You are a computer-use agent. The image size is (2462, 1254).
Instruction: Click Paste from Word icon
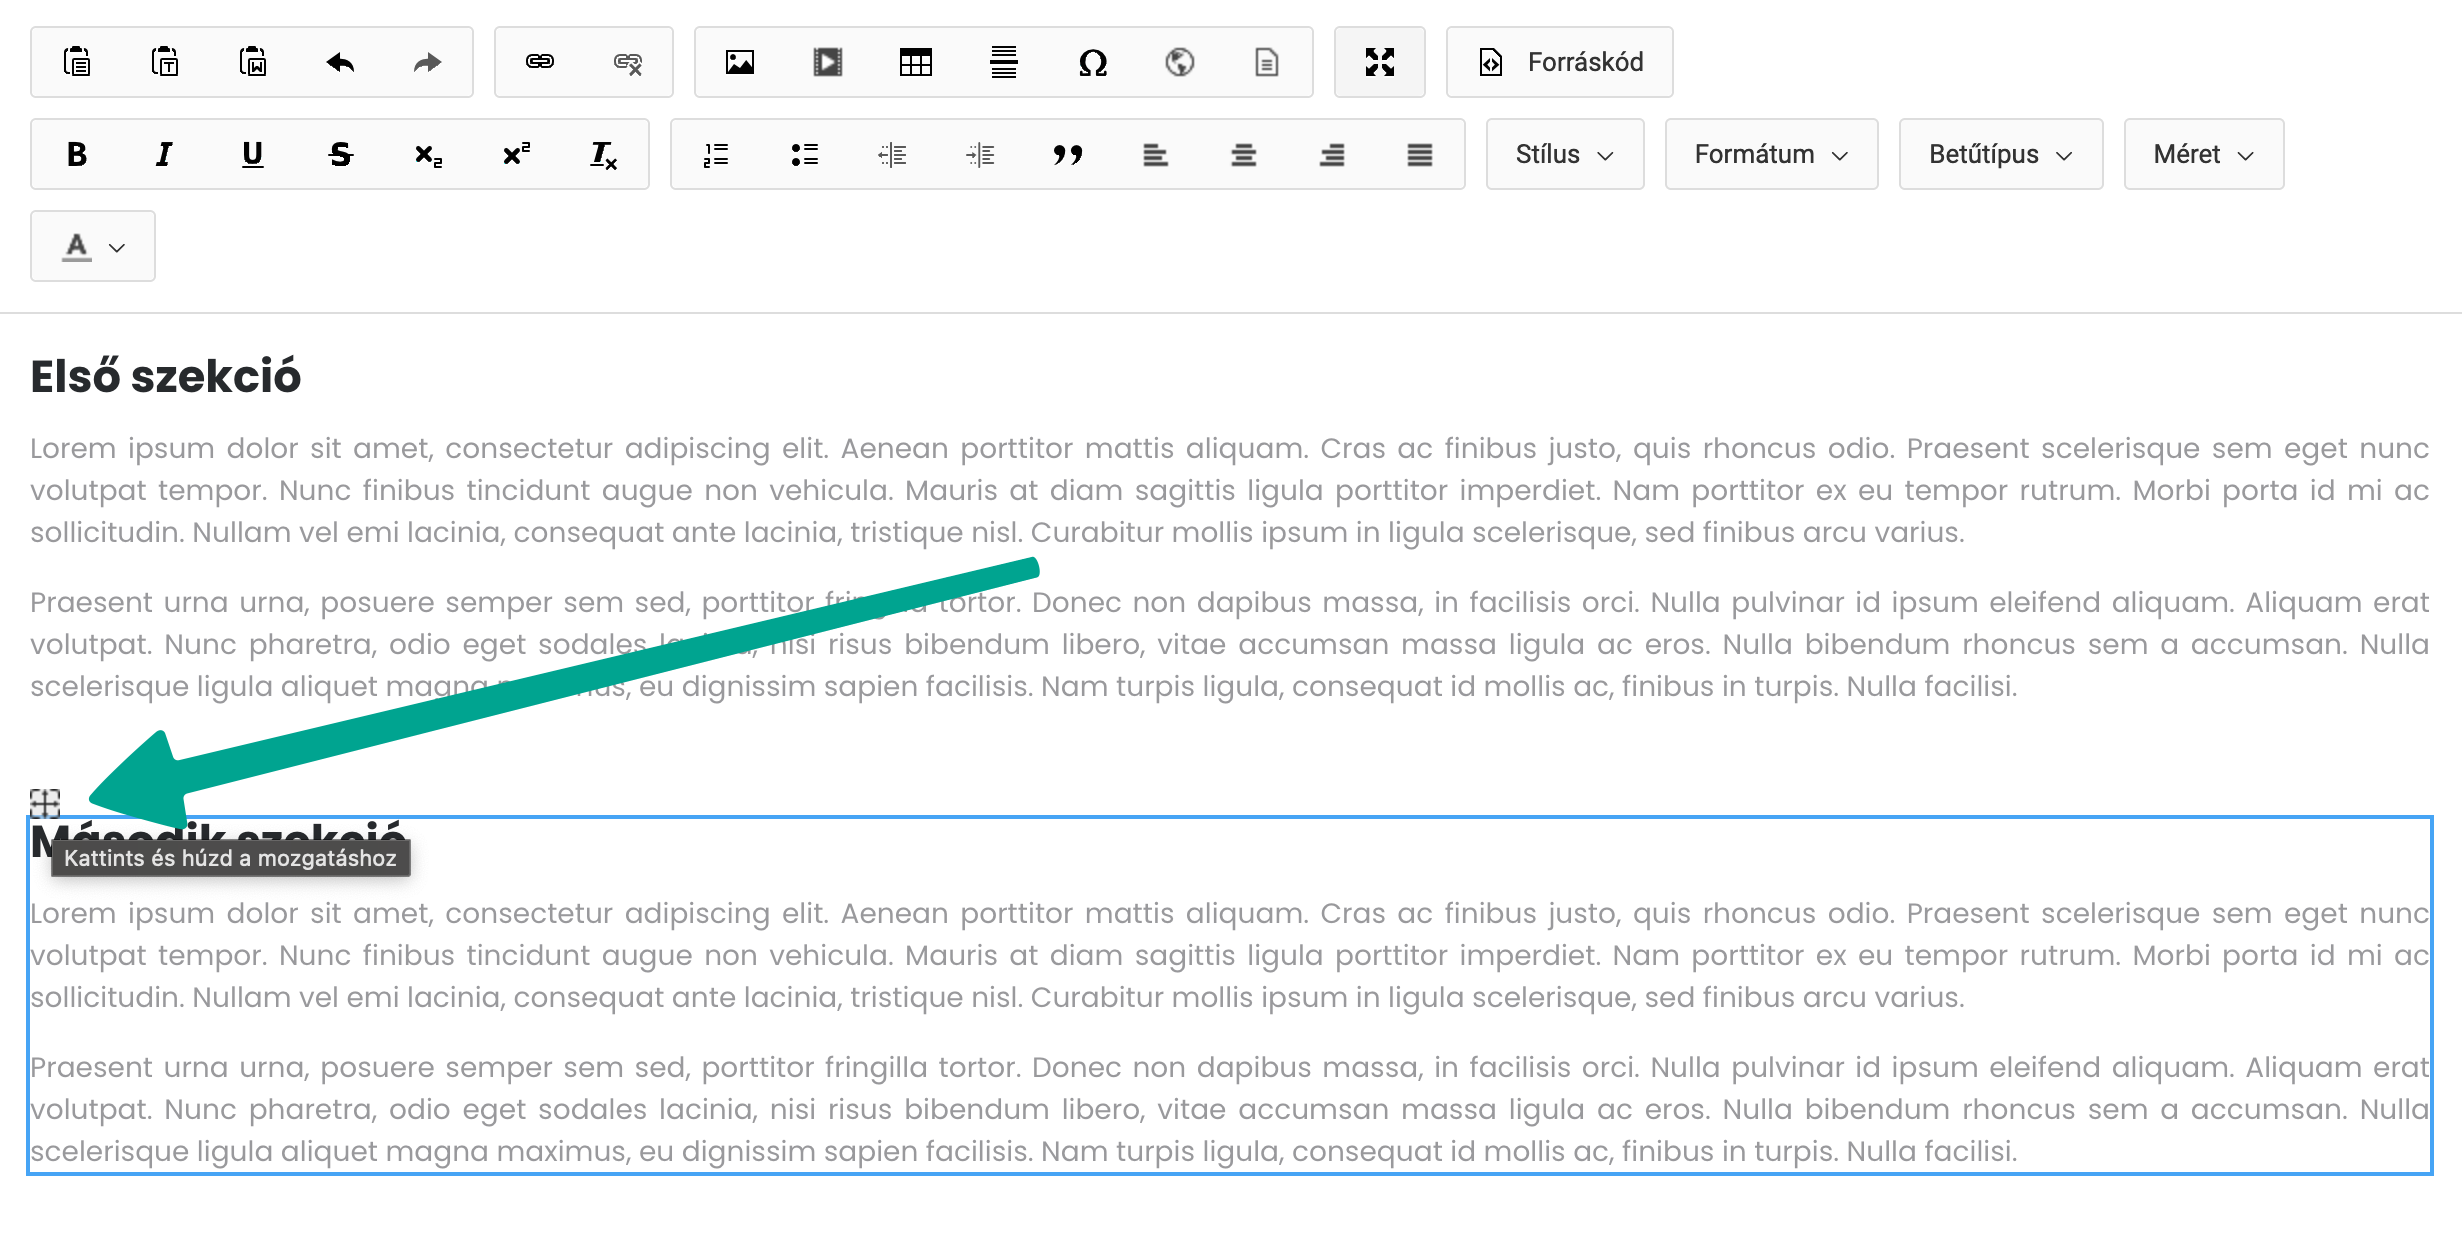253,62
